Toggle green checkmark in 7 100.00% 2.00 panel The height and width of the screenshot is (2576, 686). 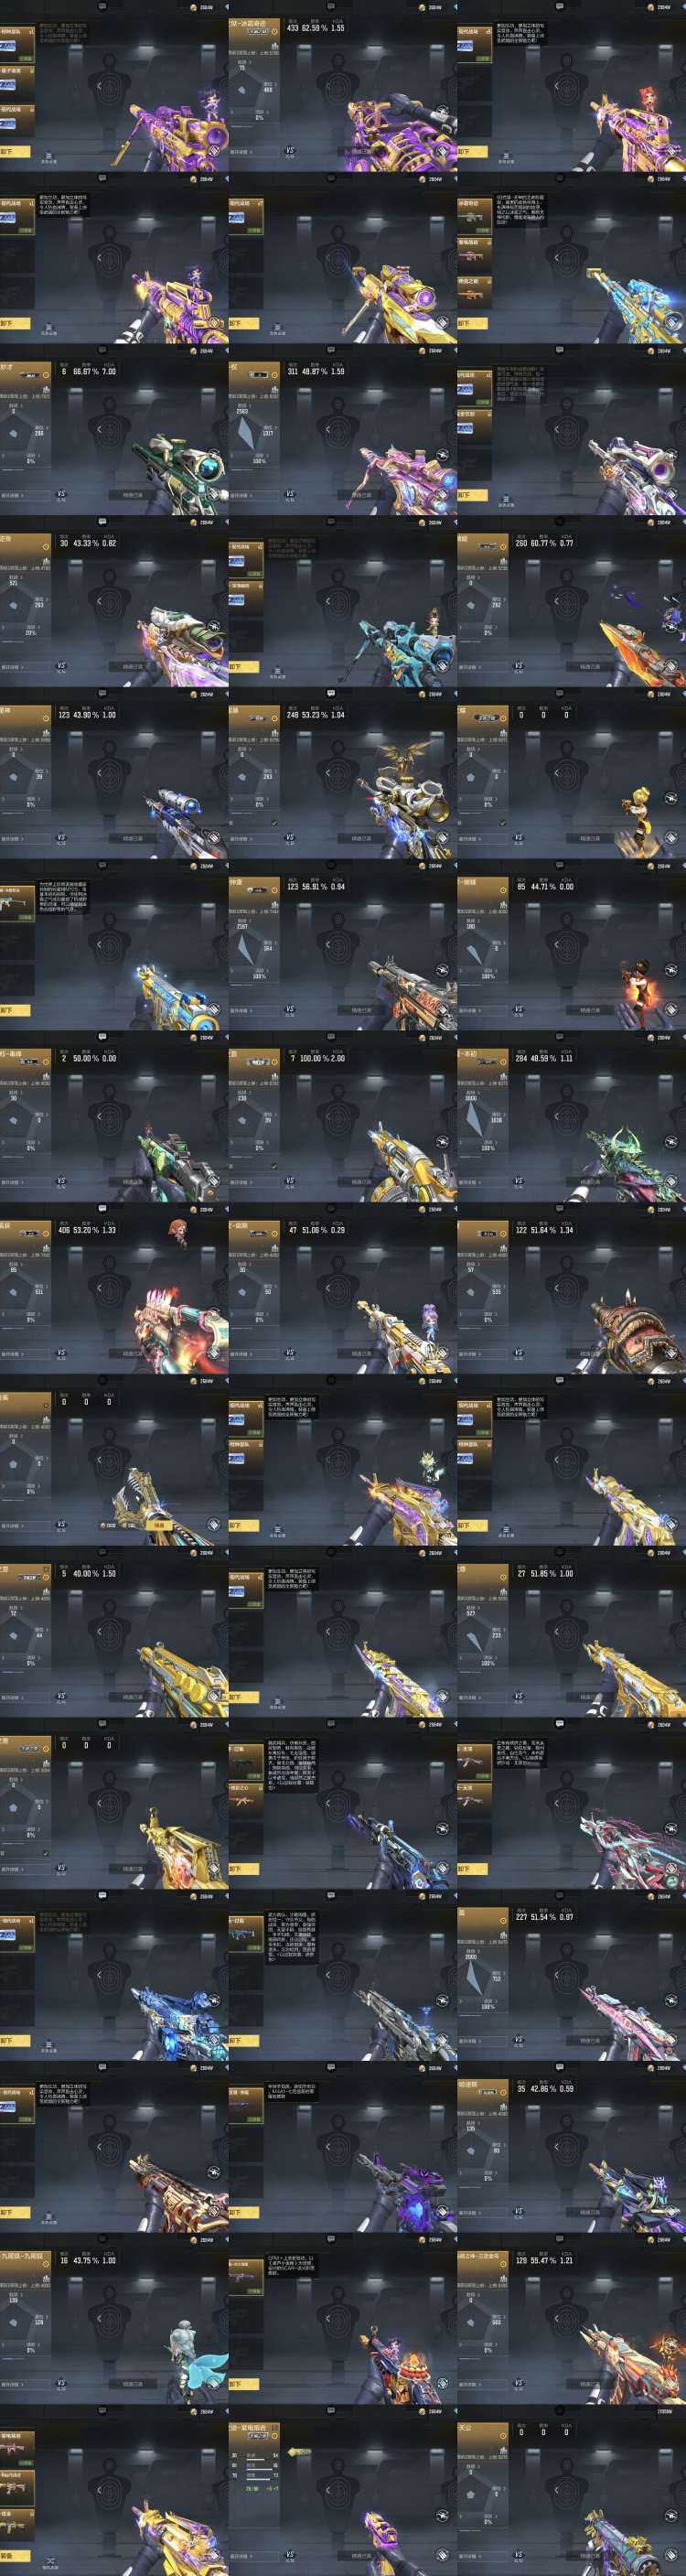pyautogui.click(x=275, y=1166)
